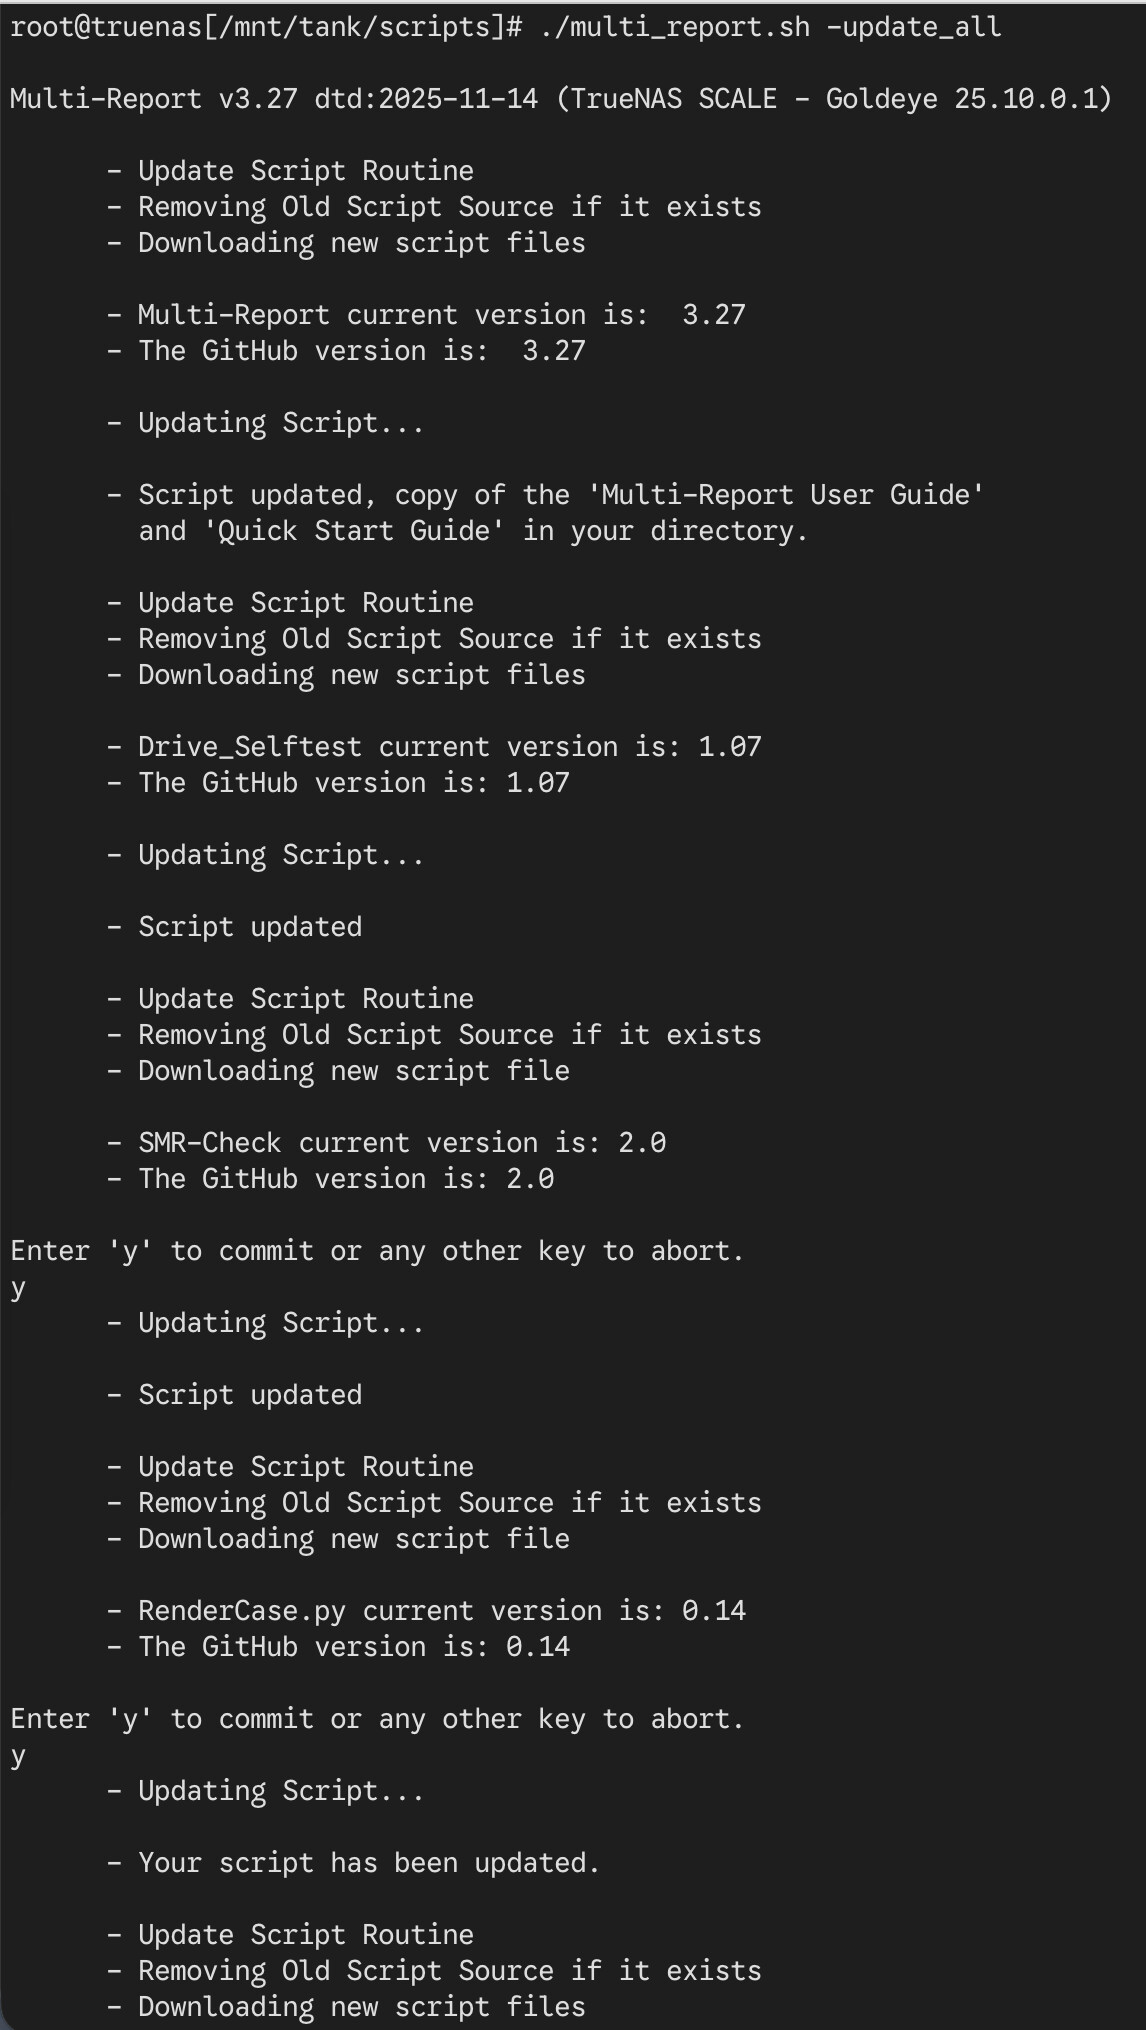
Task: Click the 'Quick Start Guide' text
Action: pyautogui.click(x=353, y=530)
